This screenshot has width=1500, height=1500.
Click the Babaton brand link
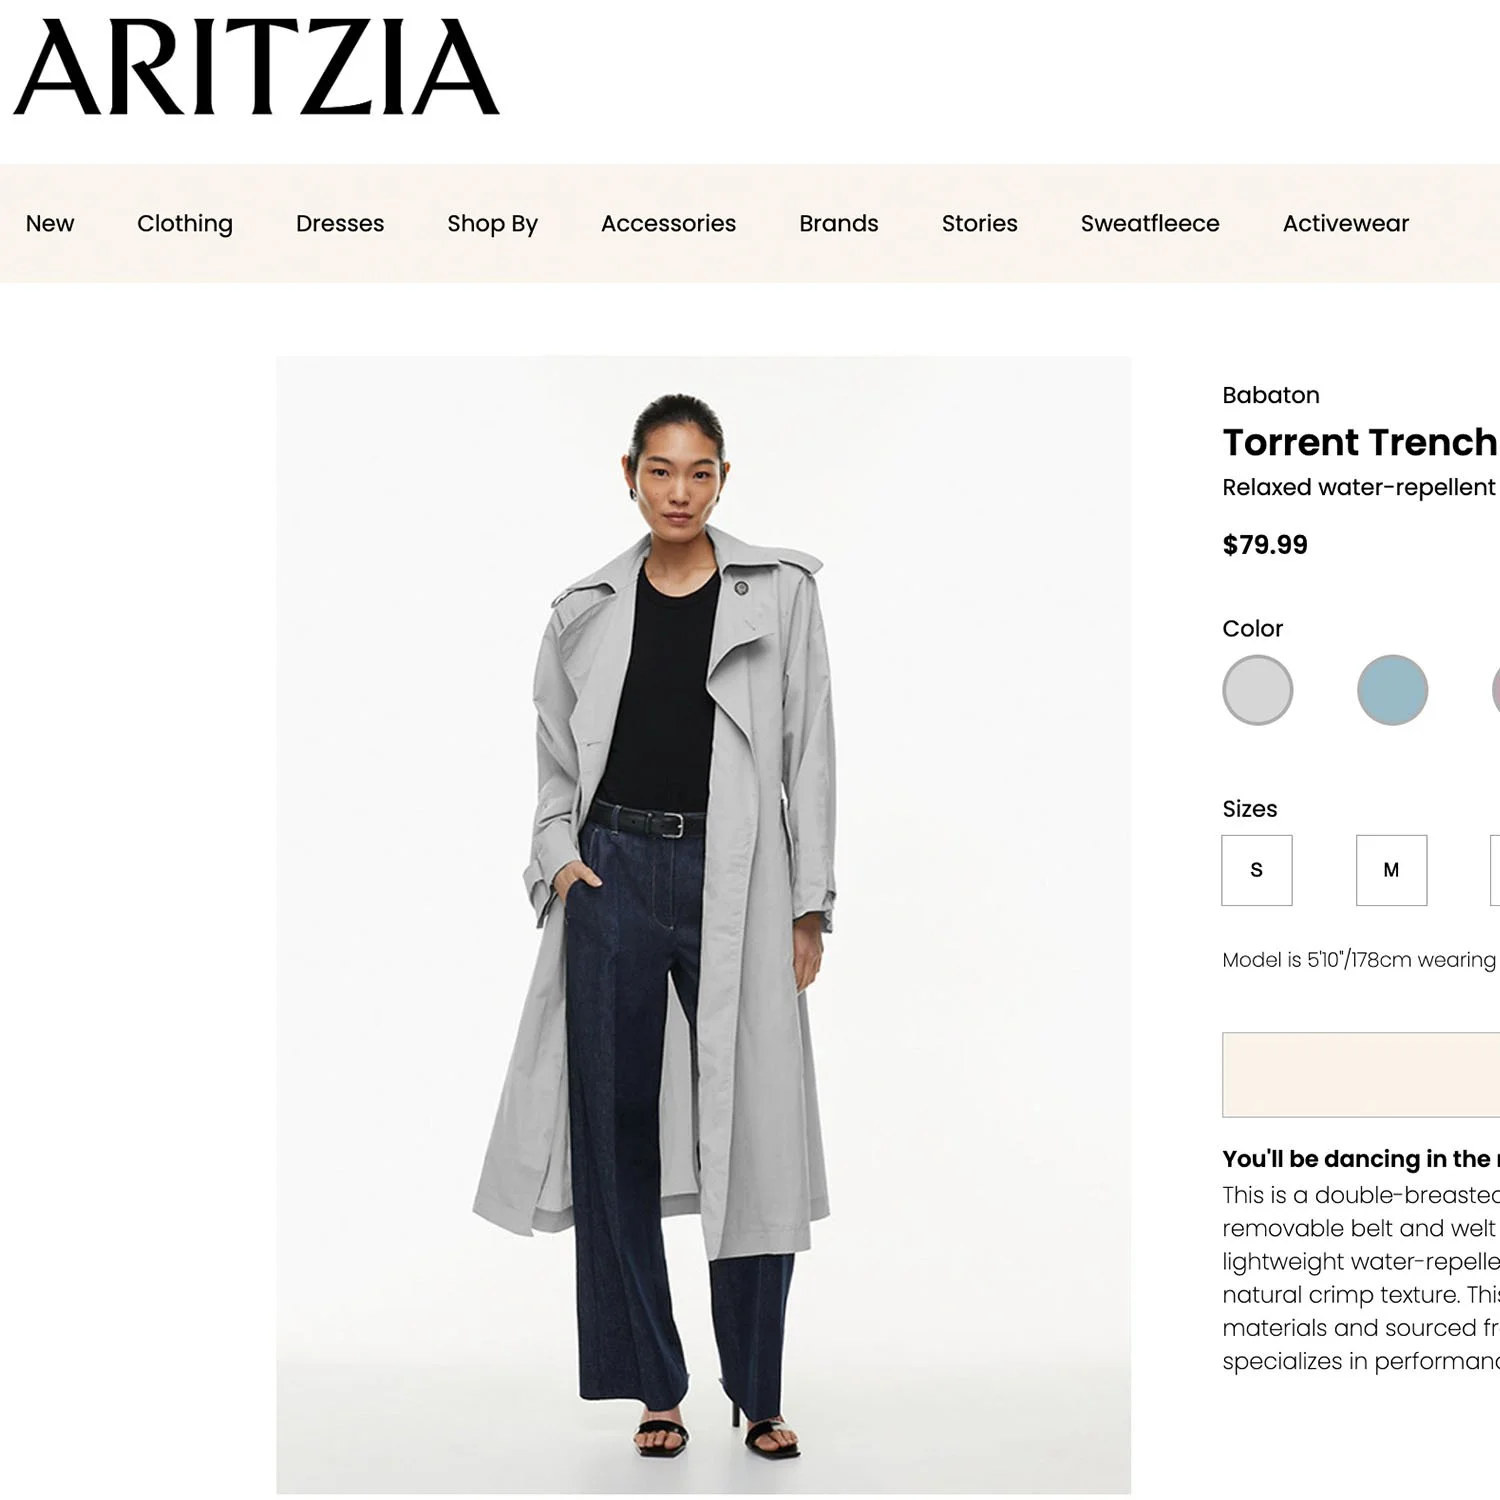click(x=1271, y=395)
